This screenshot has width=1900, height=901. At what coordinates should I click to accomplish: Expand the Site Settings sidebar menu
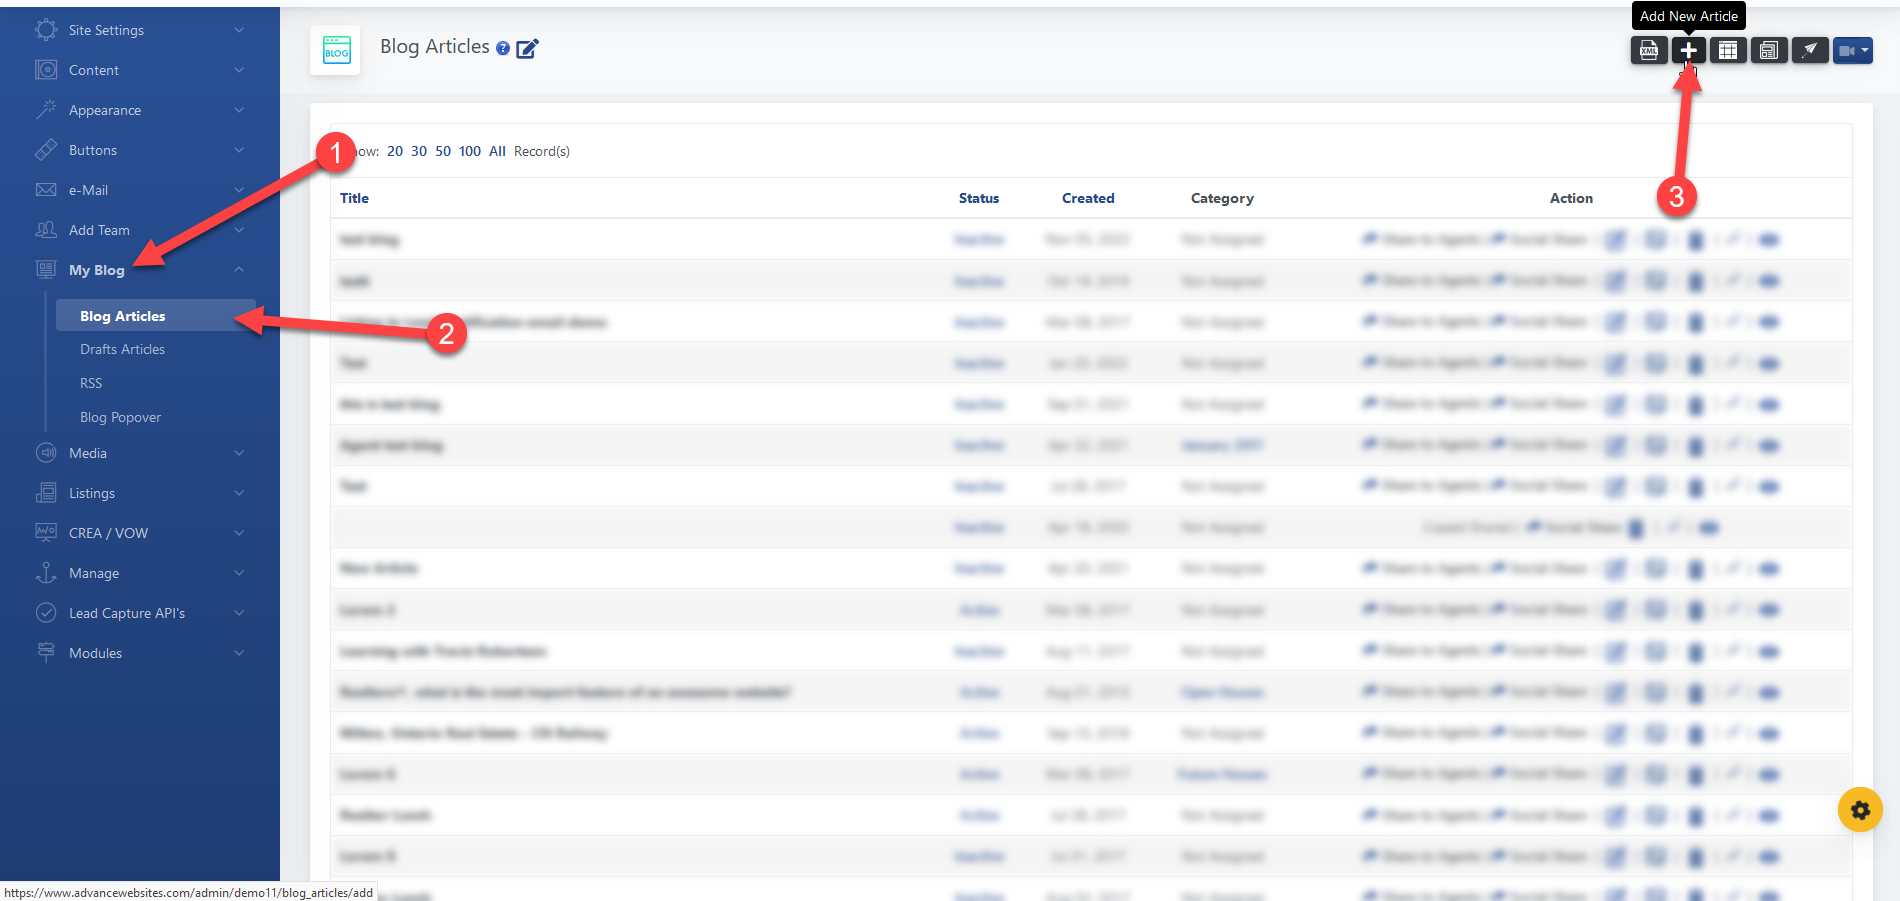(x=140, y=30)
